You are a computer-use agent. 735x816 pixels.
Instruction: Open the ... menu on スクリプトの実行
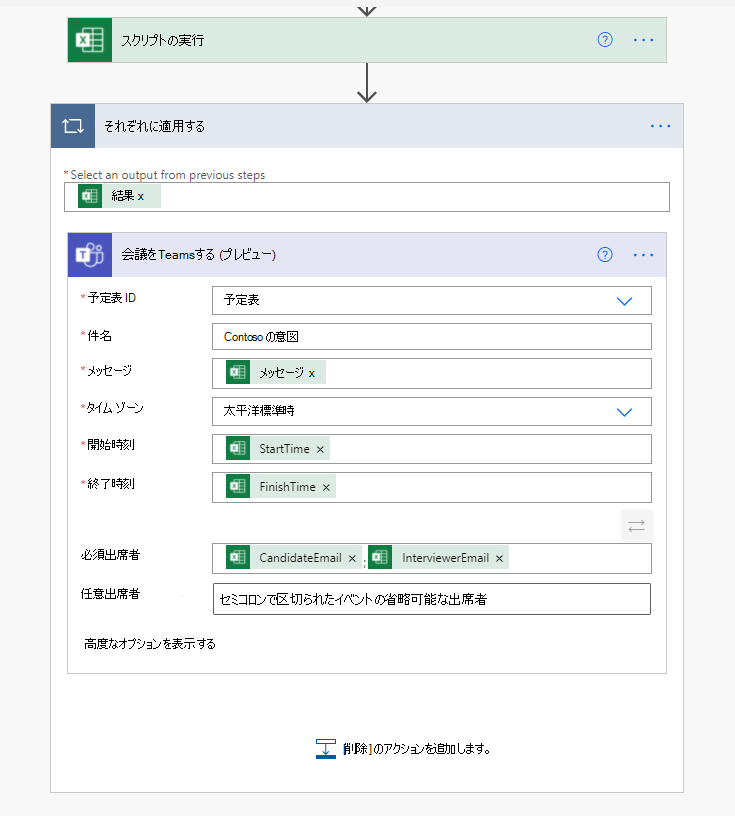[x=643, y=40]
